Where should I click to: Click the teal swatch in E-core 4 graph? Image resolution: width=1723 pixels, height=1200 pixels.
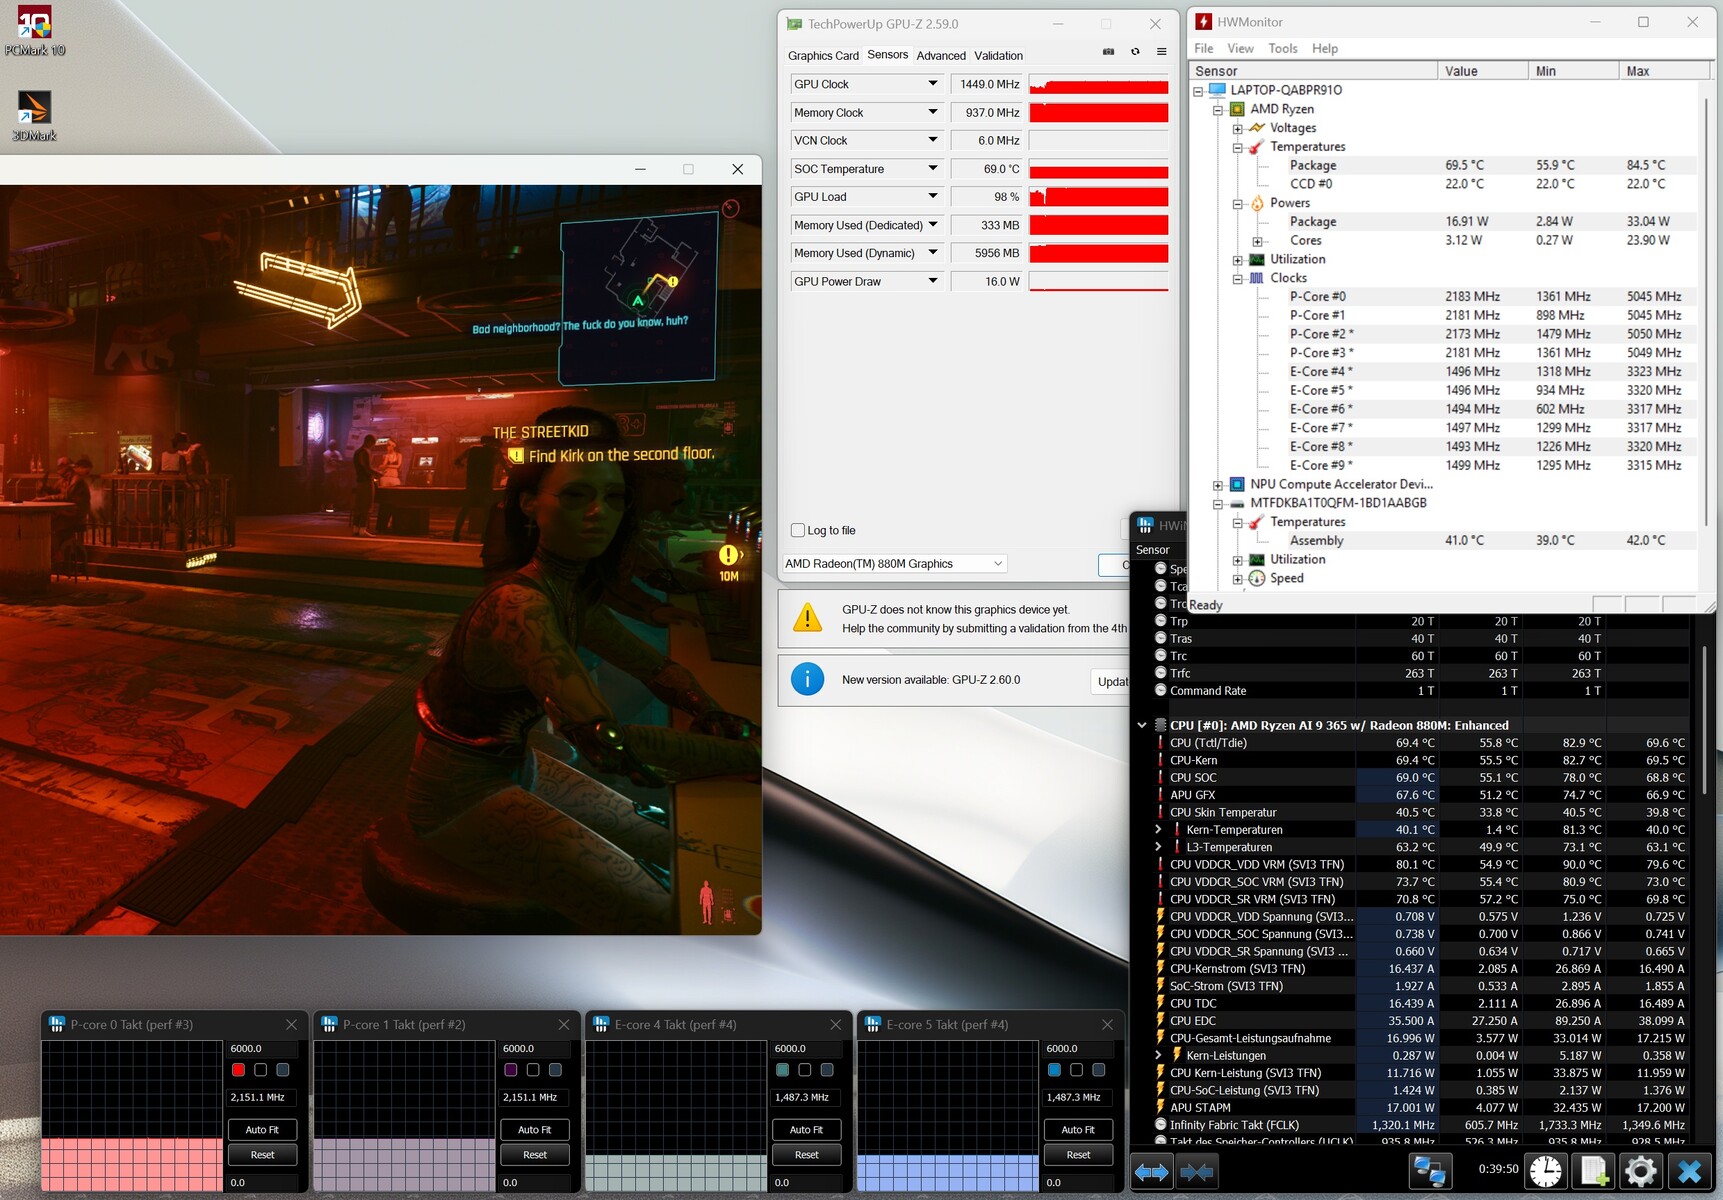tap(782, 1070)
